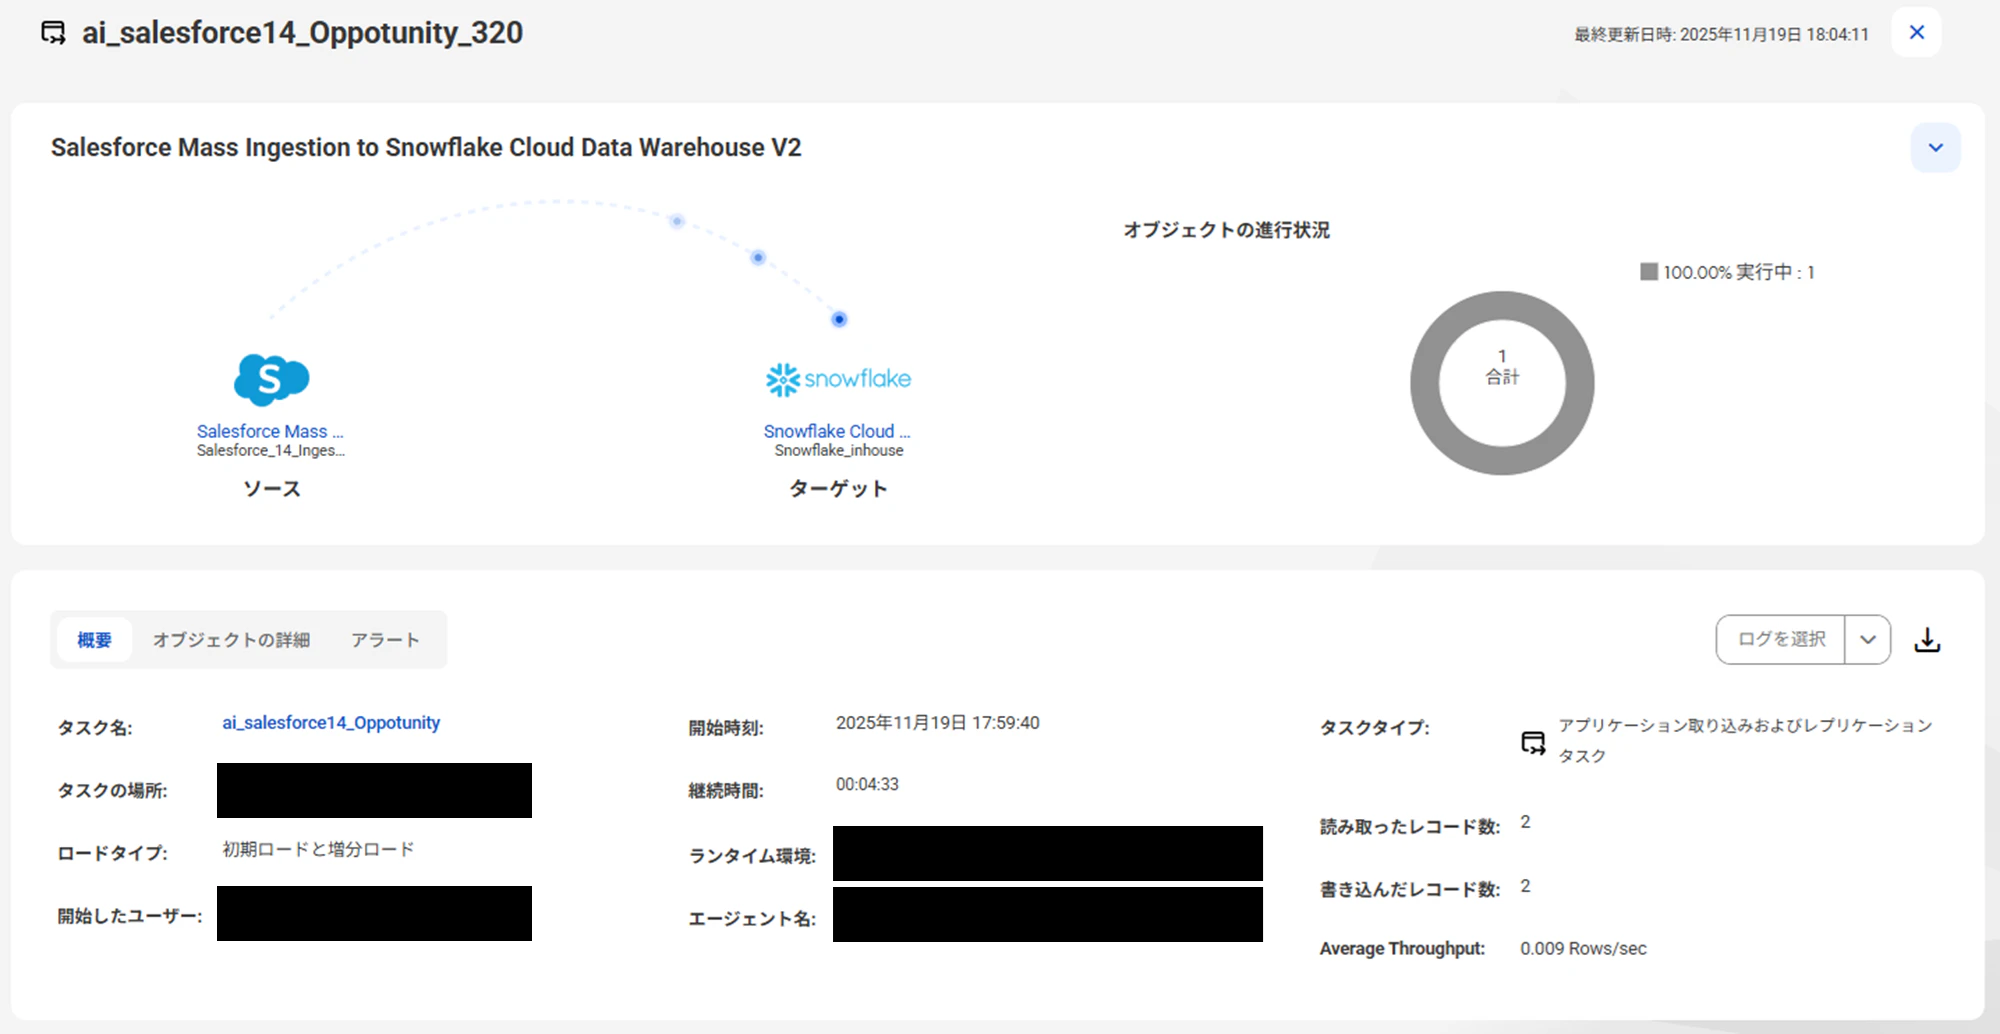Click the task icon beside the job title
The height and width of the screenshot is (1034, 2000).
point(54,33)
